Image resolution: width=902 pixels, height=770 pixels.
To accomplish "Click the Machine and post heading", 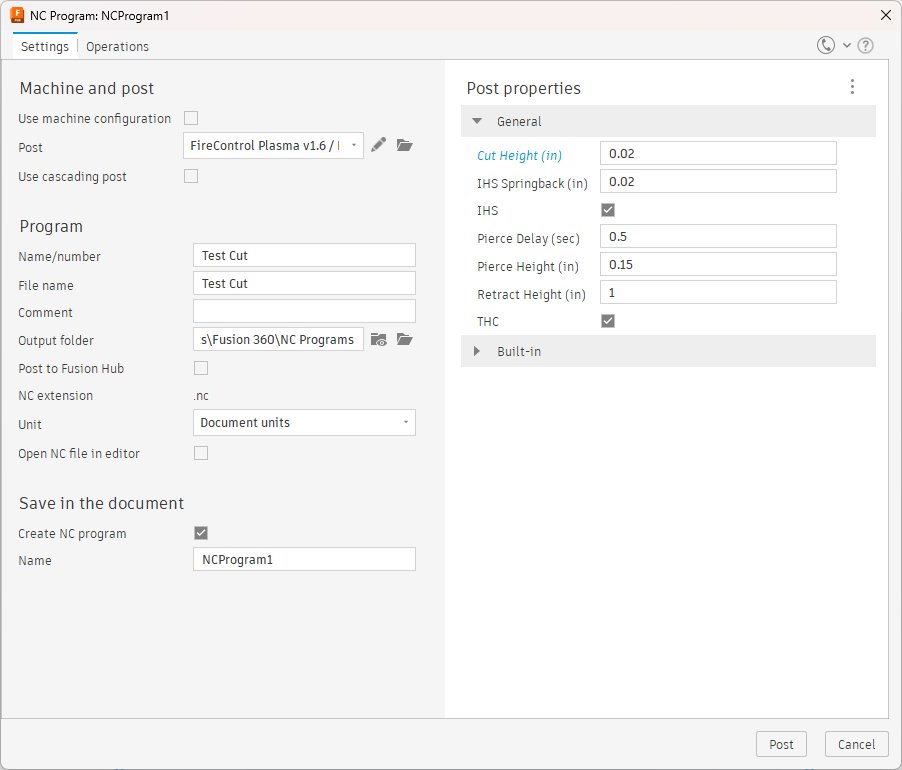I will 87,88.
